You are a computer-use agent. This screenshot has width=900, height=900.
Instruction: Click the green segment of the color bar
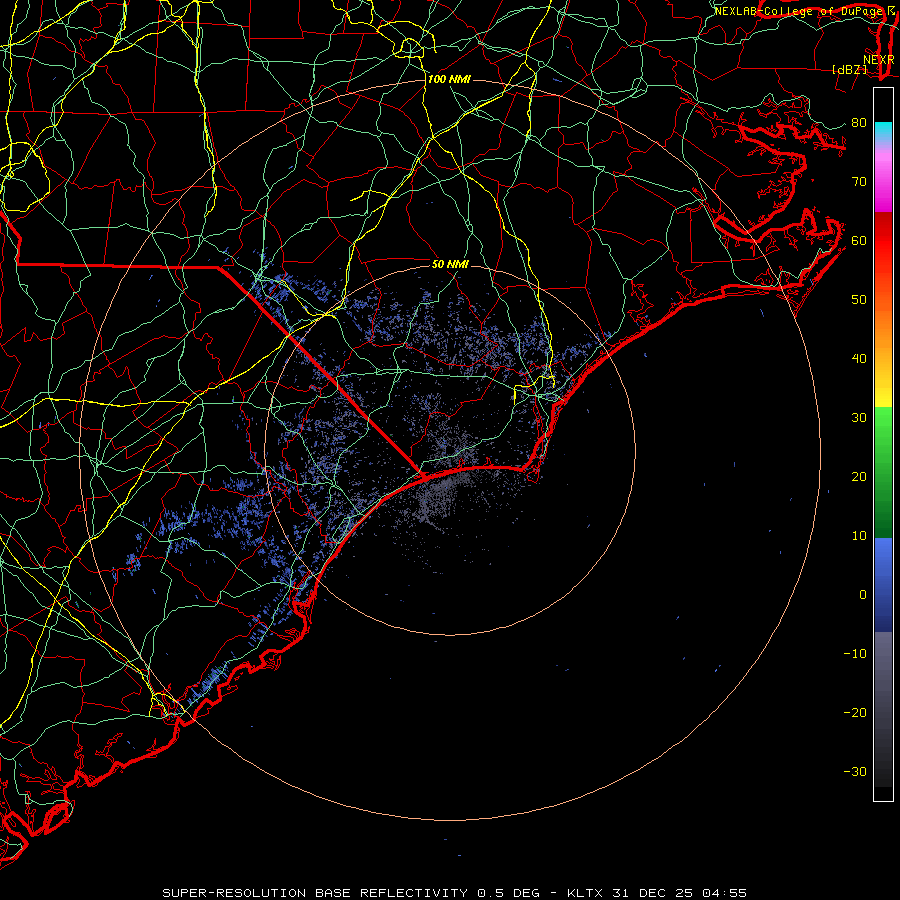coord(883,472)
